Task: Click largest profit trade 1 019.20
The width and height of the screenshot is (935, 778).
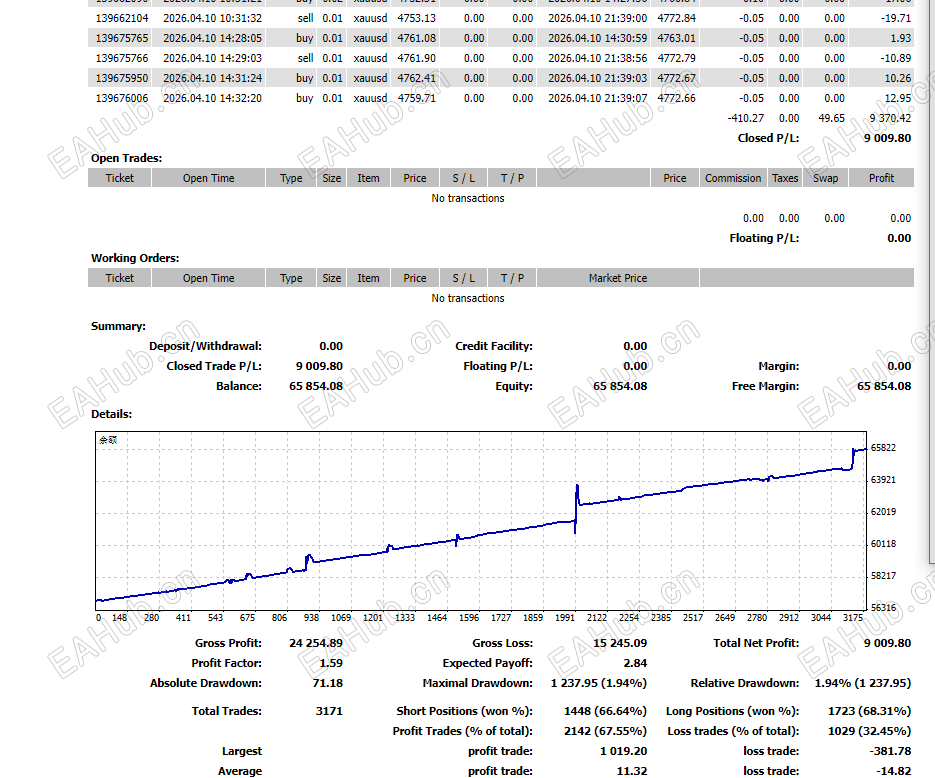Action: (x=623, y=751)
